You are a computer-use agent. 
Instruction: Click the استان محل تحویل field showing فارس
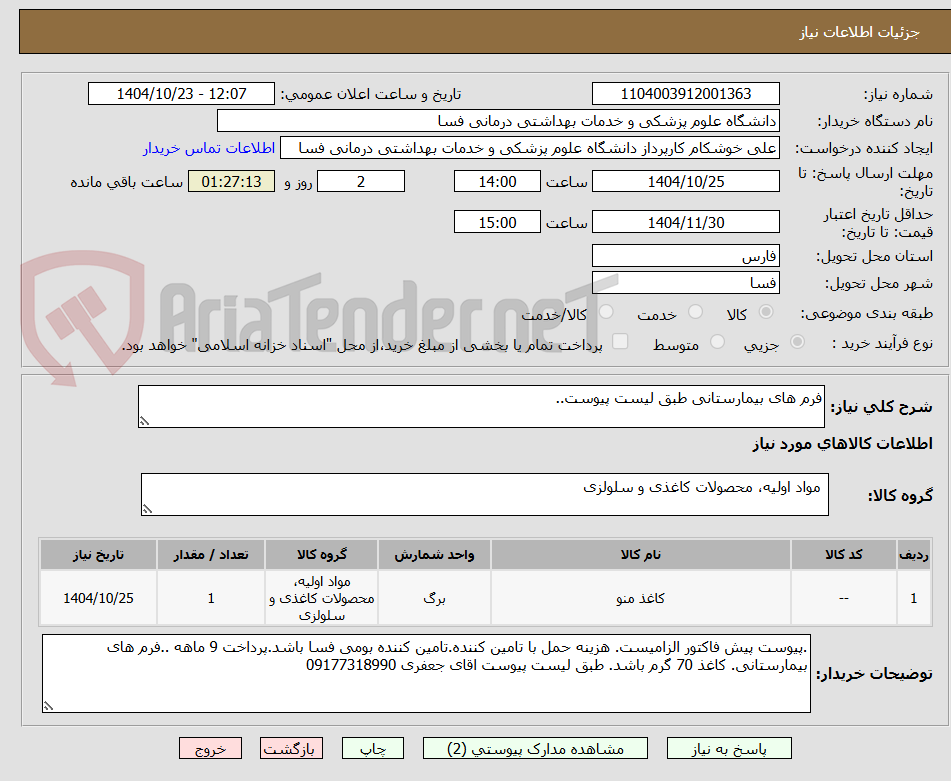[x=686, y=255]
